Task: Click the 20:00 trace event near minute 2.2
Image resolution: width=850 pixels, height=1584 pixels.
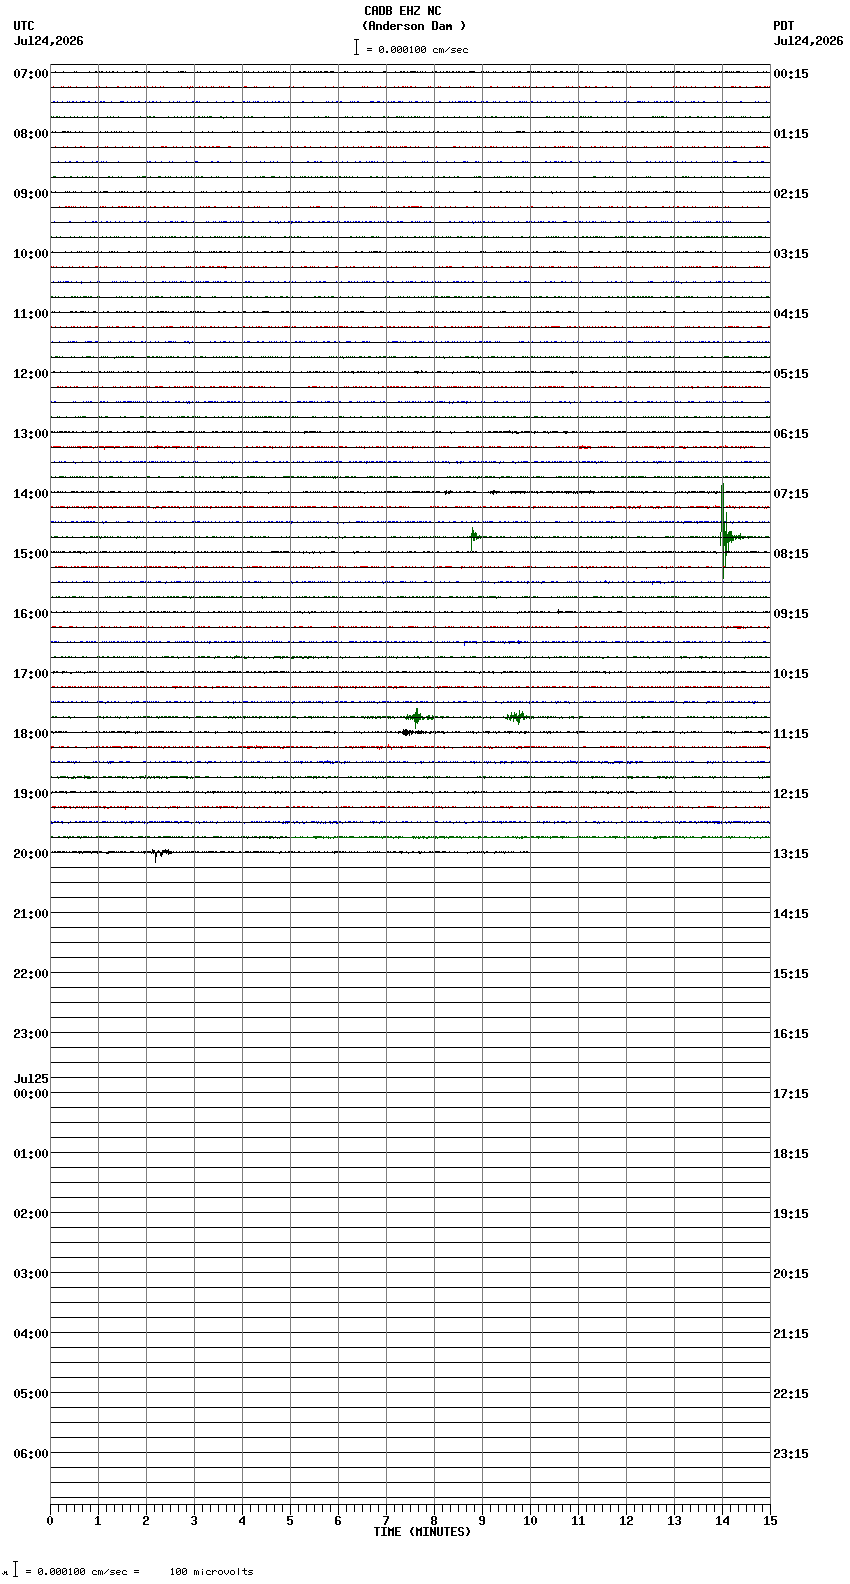Action: (159, 854)
